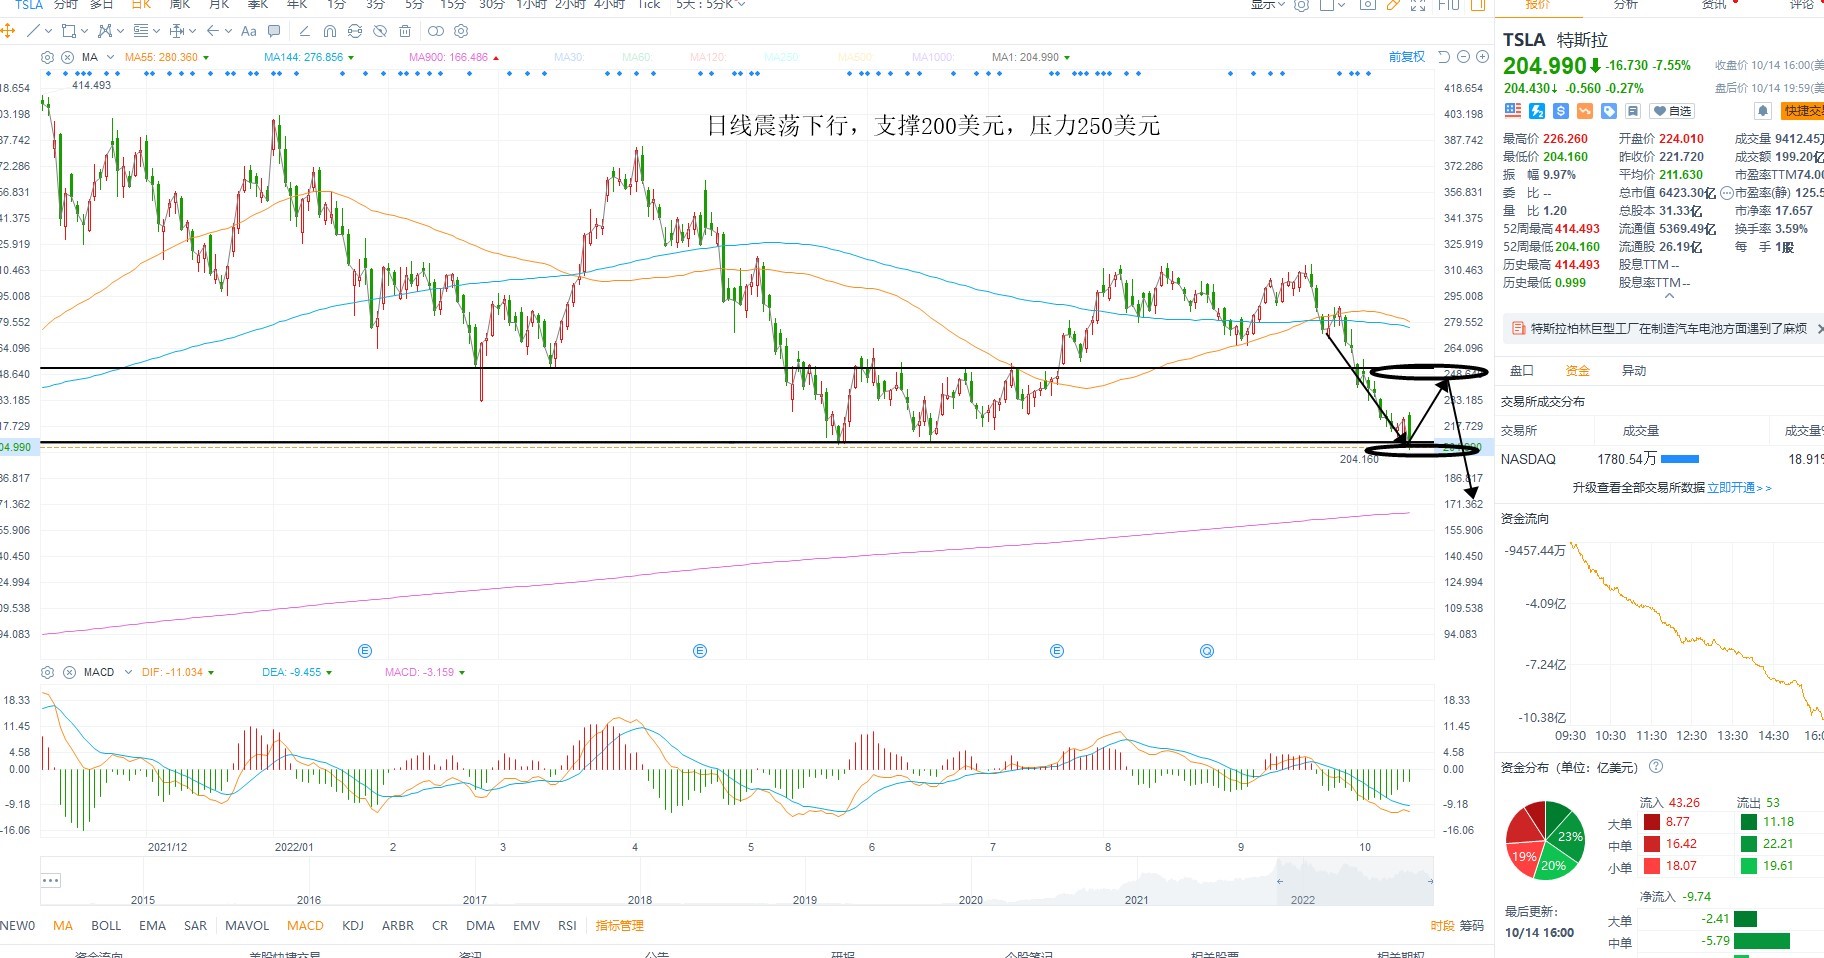Select the measurement range tool

point(177,31)
